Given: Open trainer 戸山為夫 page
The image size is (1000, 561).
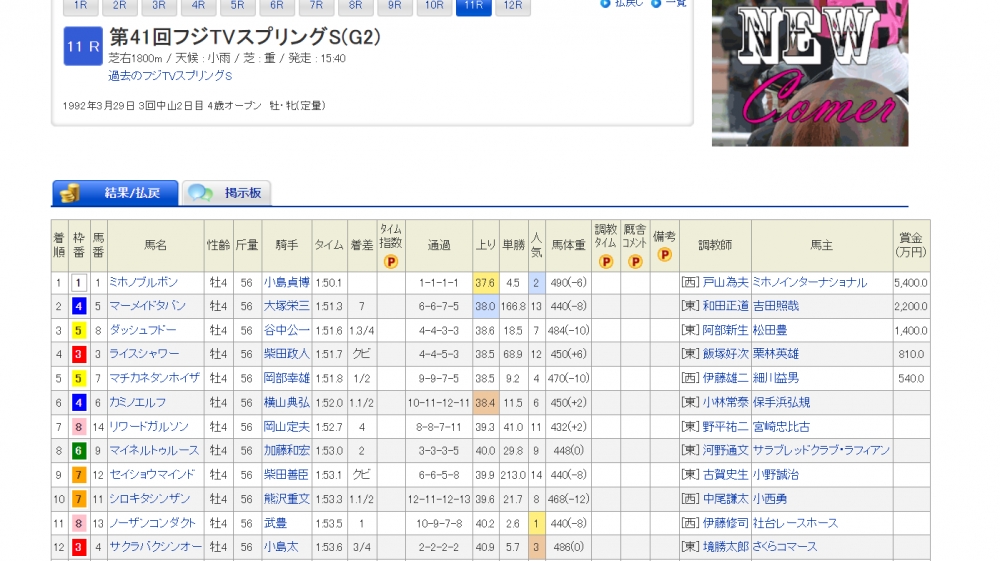Looking at the screenshot, I should tap(726, 282).
